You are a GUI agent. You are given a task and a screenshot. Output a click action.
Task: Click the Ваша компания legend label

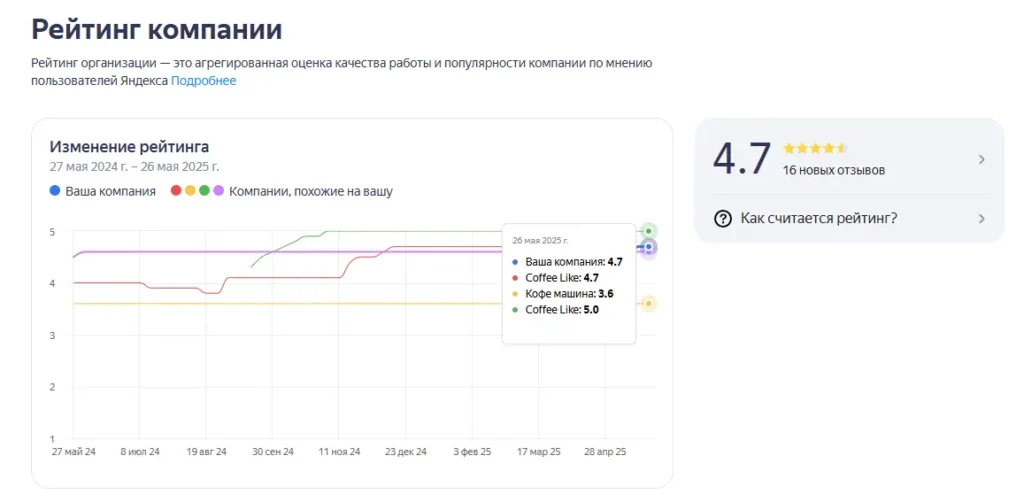tap(110, 192)
